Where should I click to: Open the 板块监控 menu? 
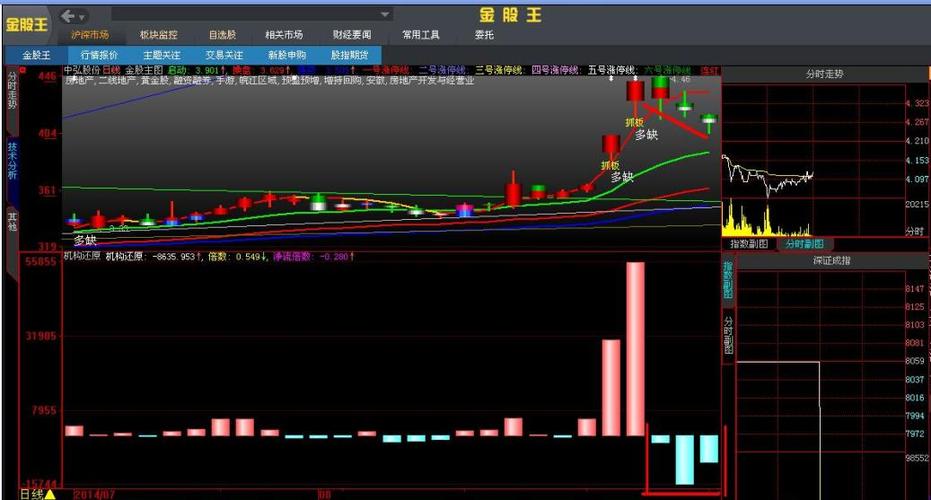pyautogui.click(x=159, y=35)
